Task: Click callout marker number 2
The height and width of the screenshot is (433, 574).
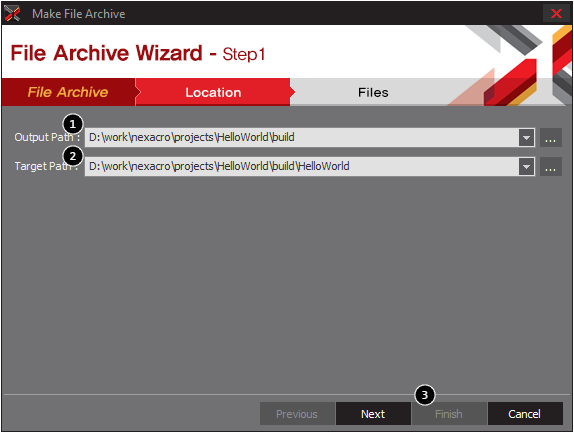Action: 73,156
